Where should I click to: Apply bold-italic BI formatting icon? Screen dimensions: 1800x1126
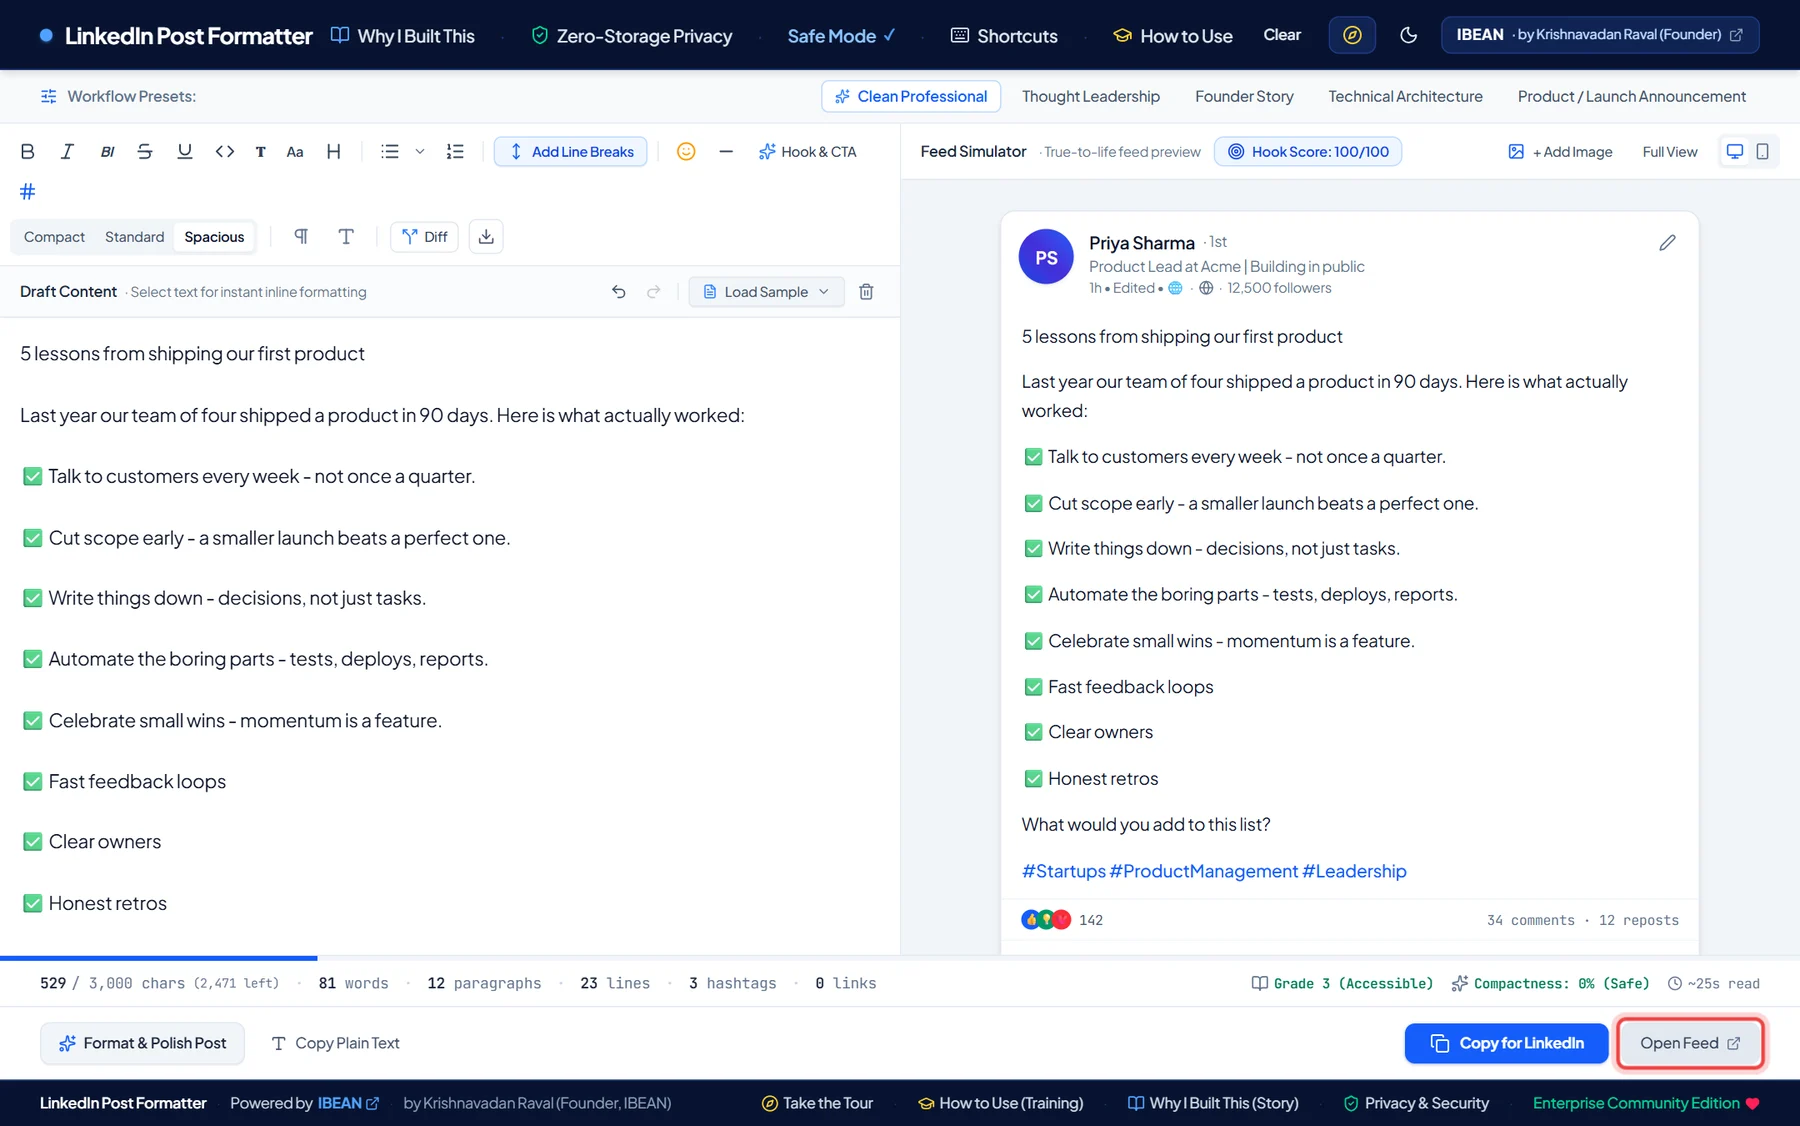tap(107, 152)
